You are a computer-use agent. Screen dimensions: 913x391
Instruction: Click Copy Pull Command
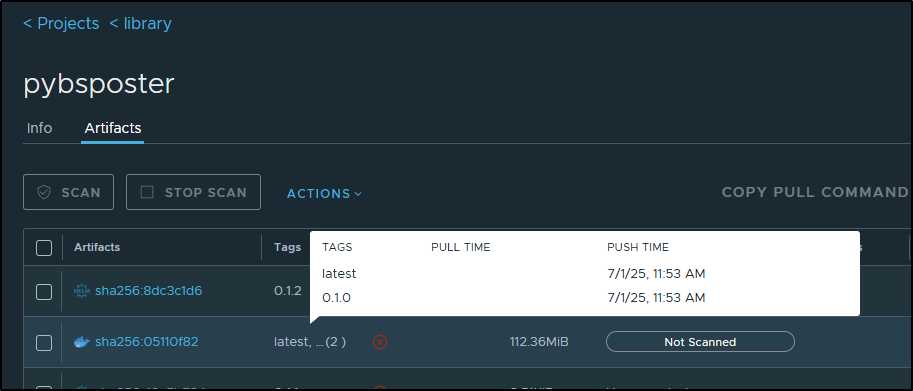(815, 193)
